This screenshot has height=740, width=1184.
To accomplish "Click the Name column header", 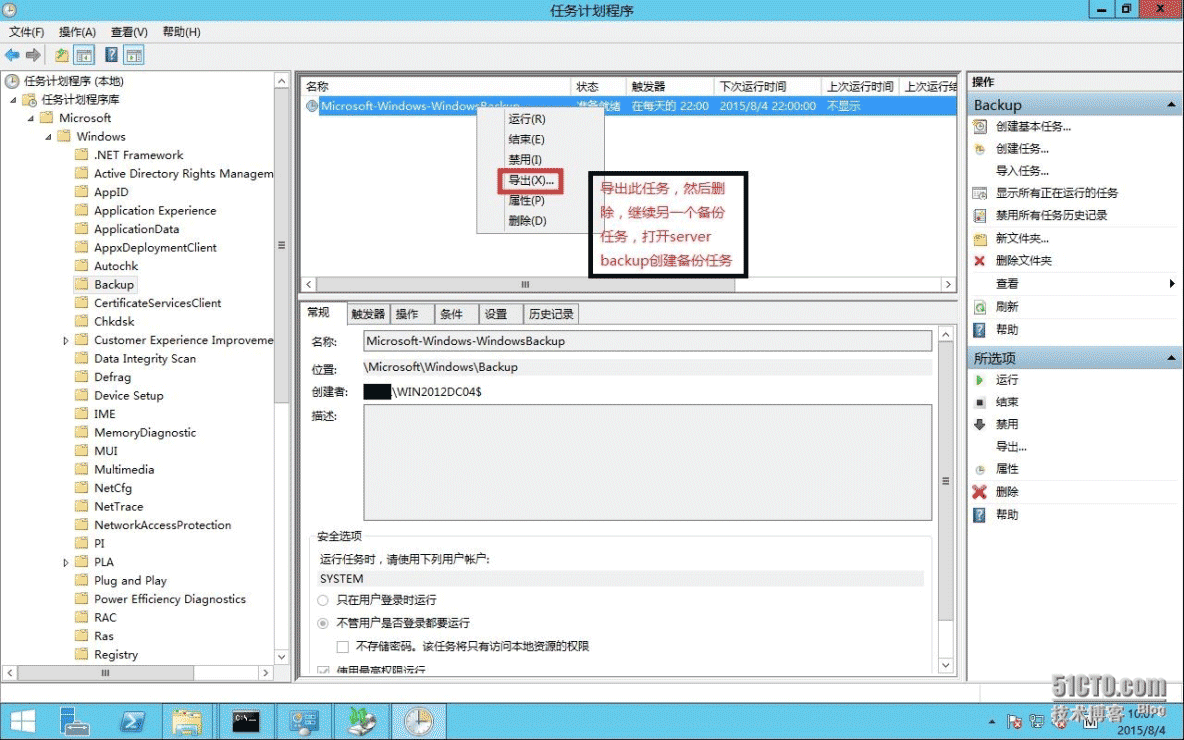I will [x=436, y=87].
